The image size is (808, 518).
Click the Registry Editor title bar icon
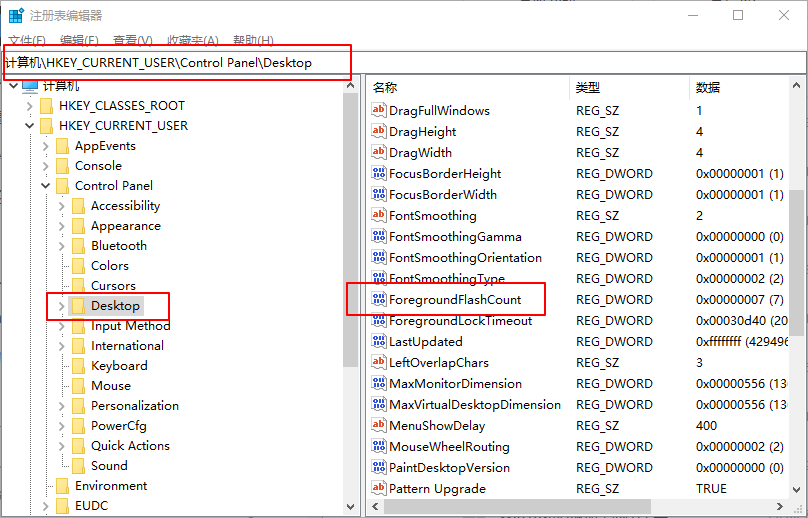pyautogui.click(x=16, y=16)
